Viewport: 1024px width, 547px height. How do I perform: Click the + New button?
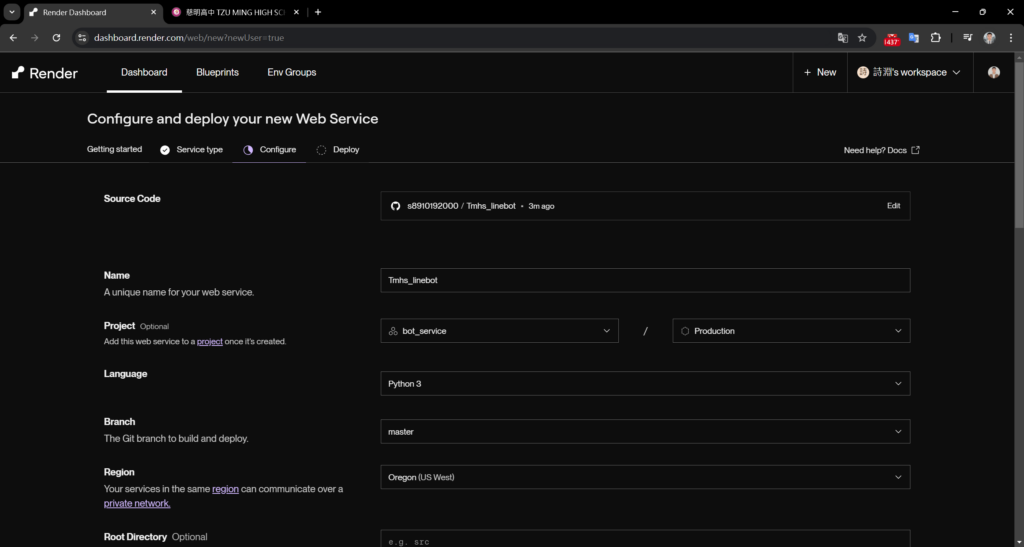pyautogui.click(x=820, y=72)
